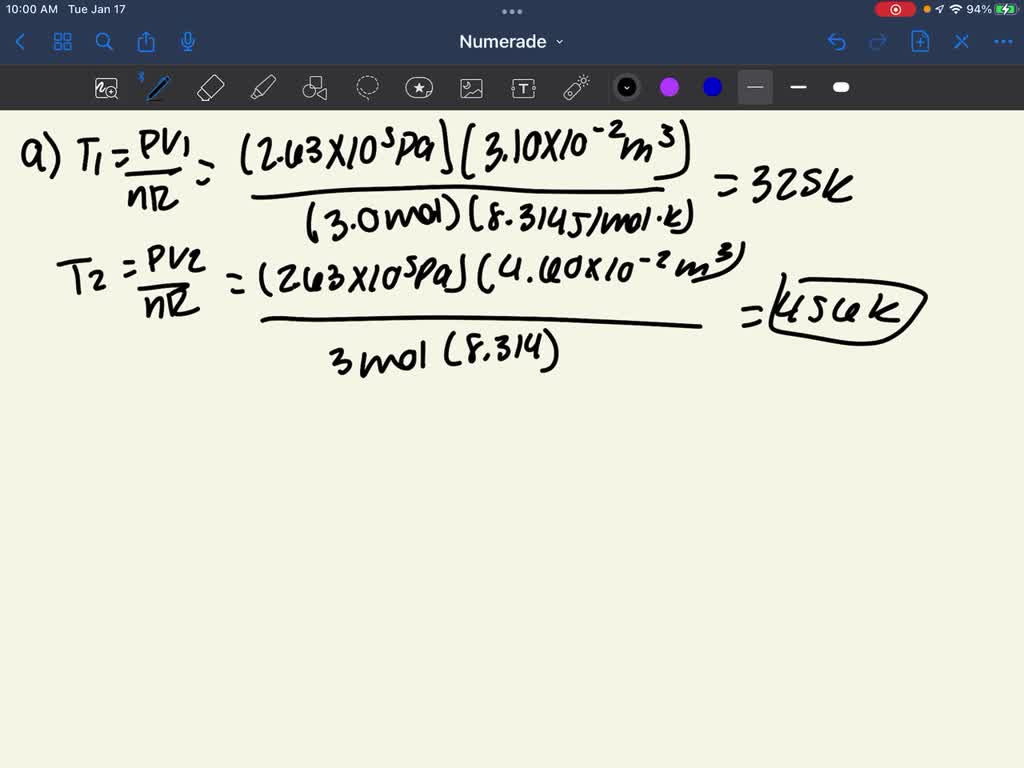Image resolution: width=1024 pixels, height=768 pixels.
Task: Open the Shapes tool
Action: coord(314,88)
